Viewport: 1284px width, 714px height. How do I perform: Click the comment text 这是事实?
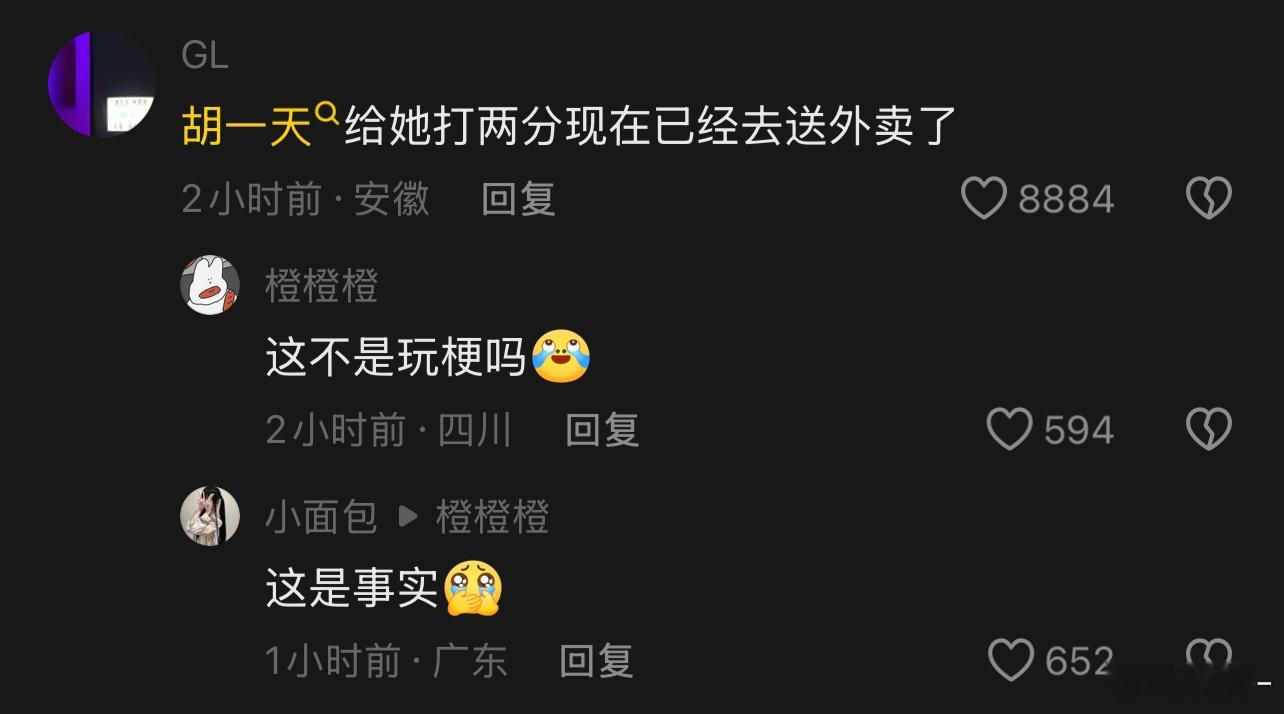tap(352, 588)
